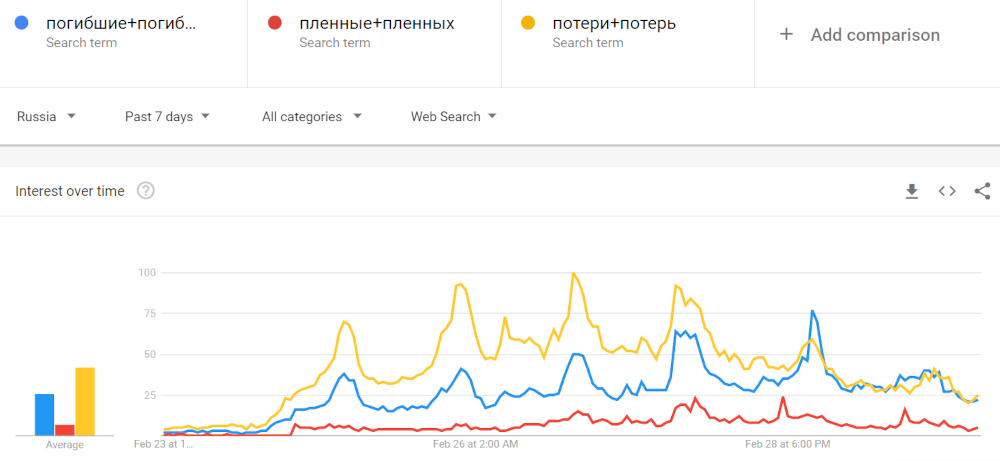
Task: Click the yellow dot for потери term
Action: click(x=527, y=23)
